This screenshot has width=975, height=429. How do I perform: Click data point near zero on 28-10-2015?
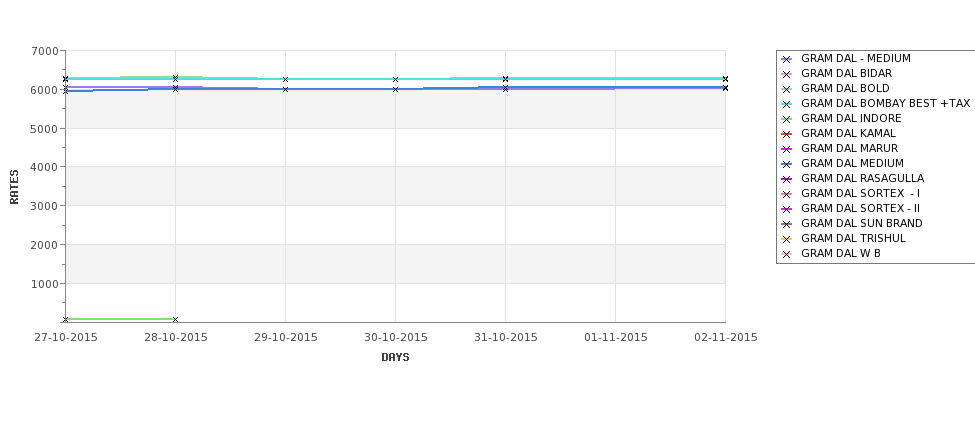click(x=175, y=320)
